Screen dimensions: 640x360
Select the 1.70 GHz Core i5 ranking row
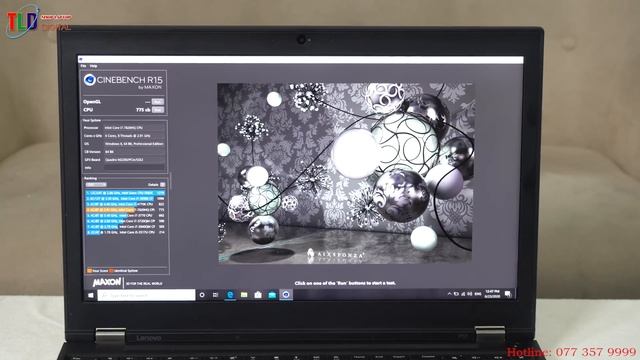(x=125, y=232)
